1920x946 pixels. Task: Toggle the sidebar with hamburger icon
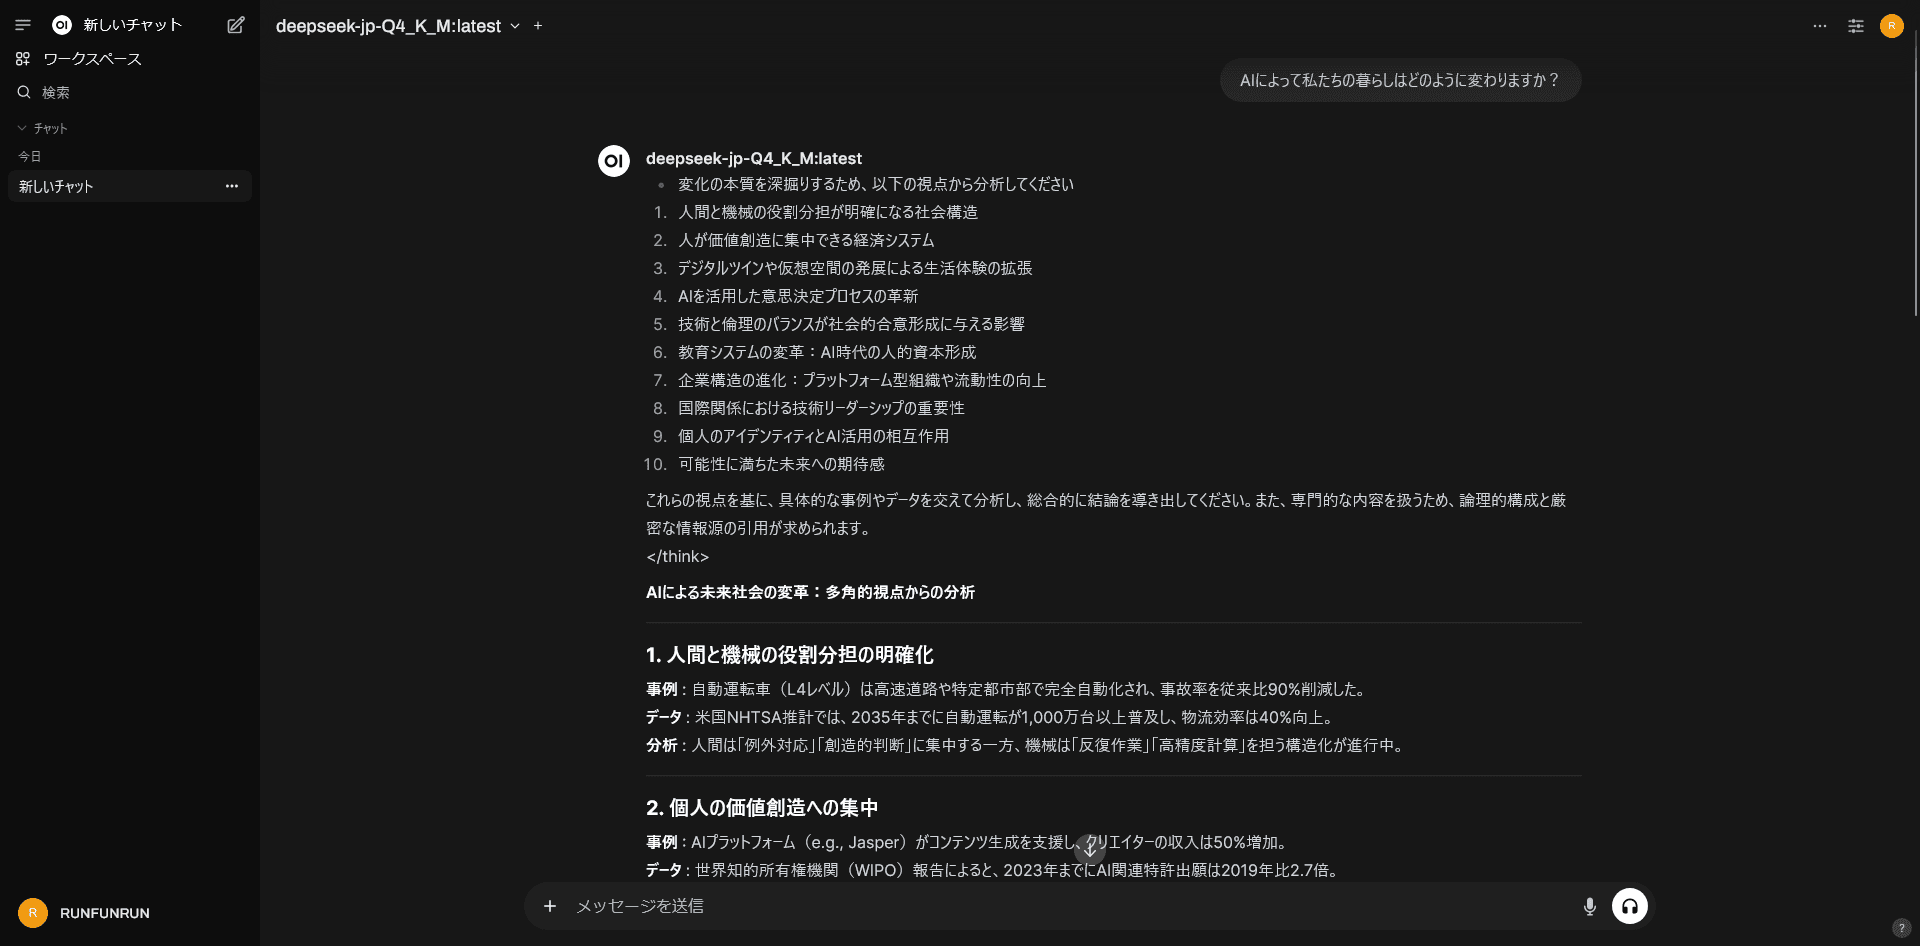coord(23,25)
